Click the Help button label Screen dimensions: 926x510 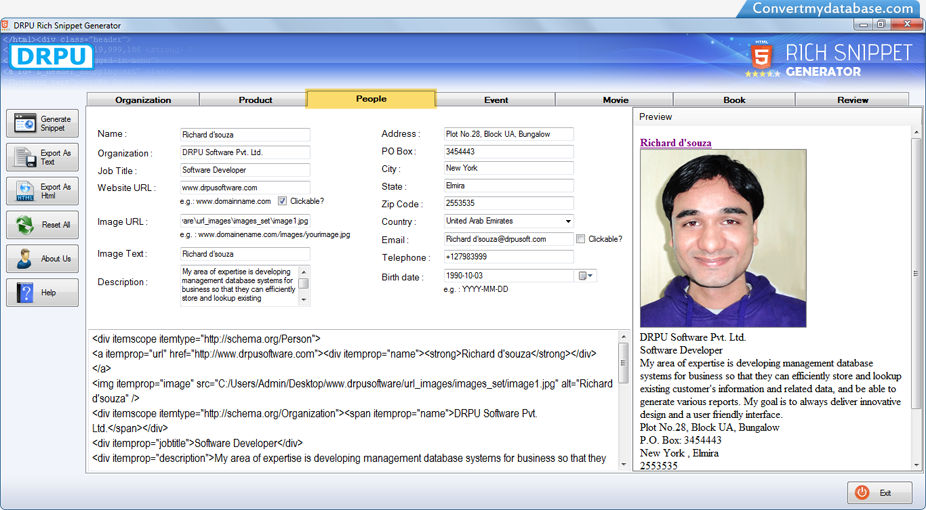[48, 293]
